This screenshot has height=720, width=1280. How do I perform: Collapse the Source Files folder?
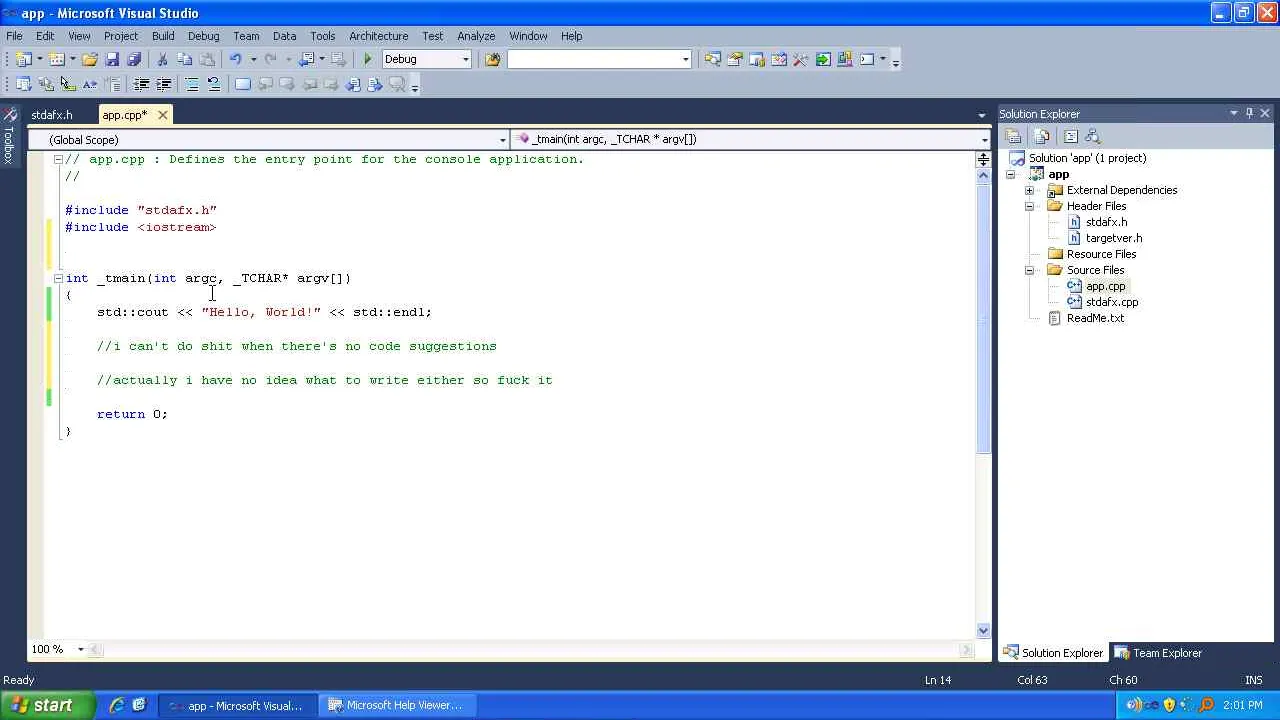click(x=1029, y=270)
